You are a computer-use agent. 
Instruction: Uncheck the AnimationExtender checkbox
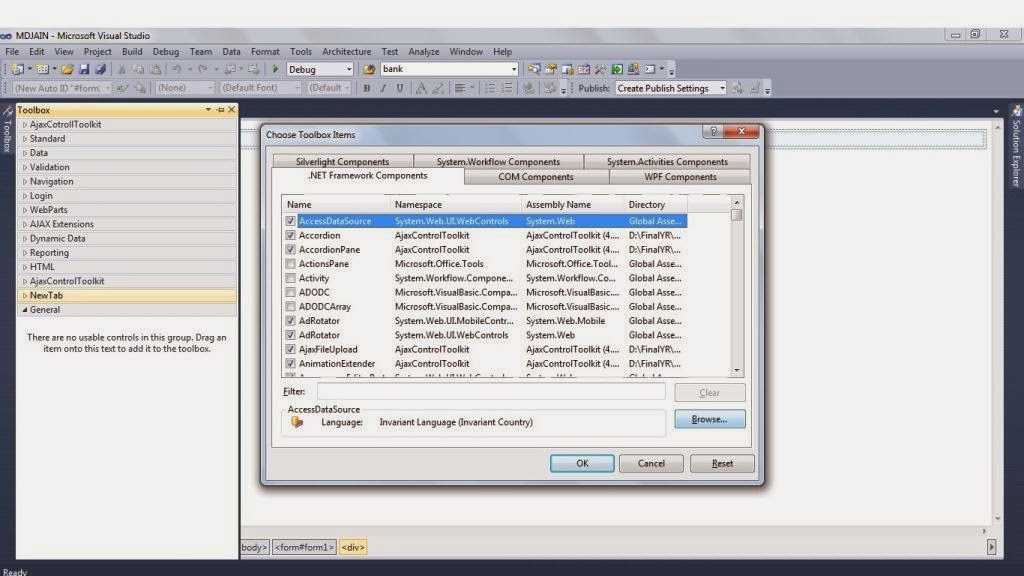click(290, 364)
